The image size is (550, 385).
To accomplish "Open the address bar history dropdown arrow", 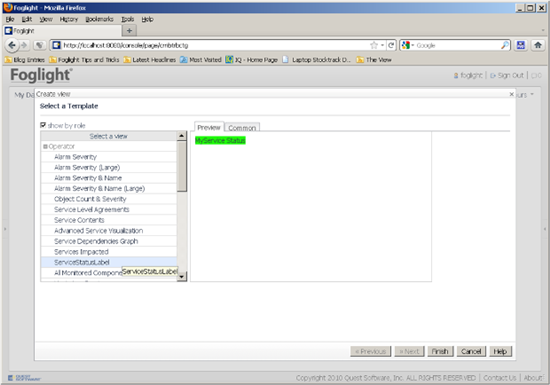I will pos(382,45).
